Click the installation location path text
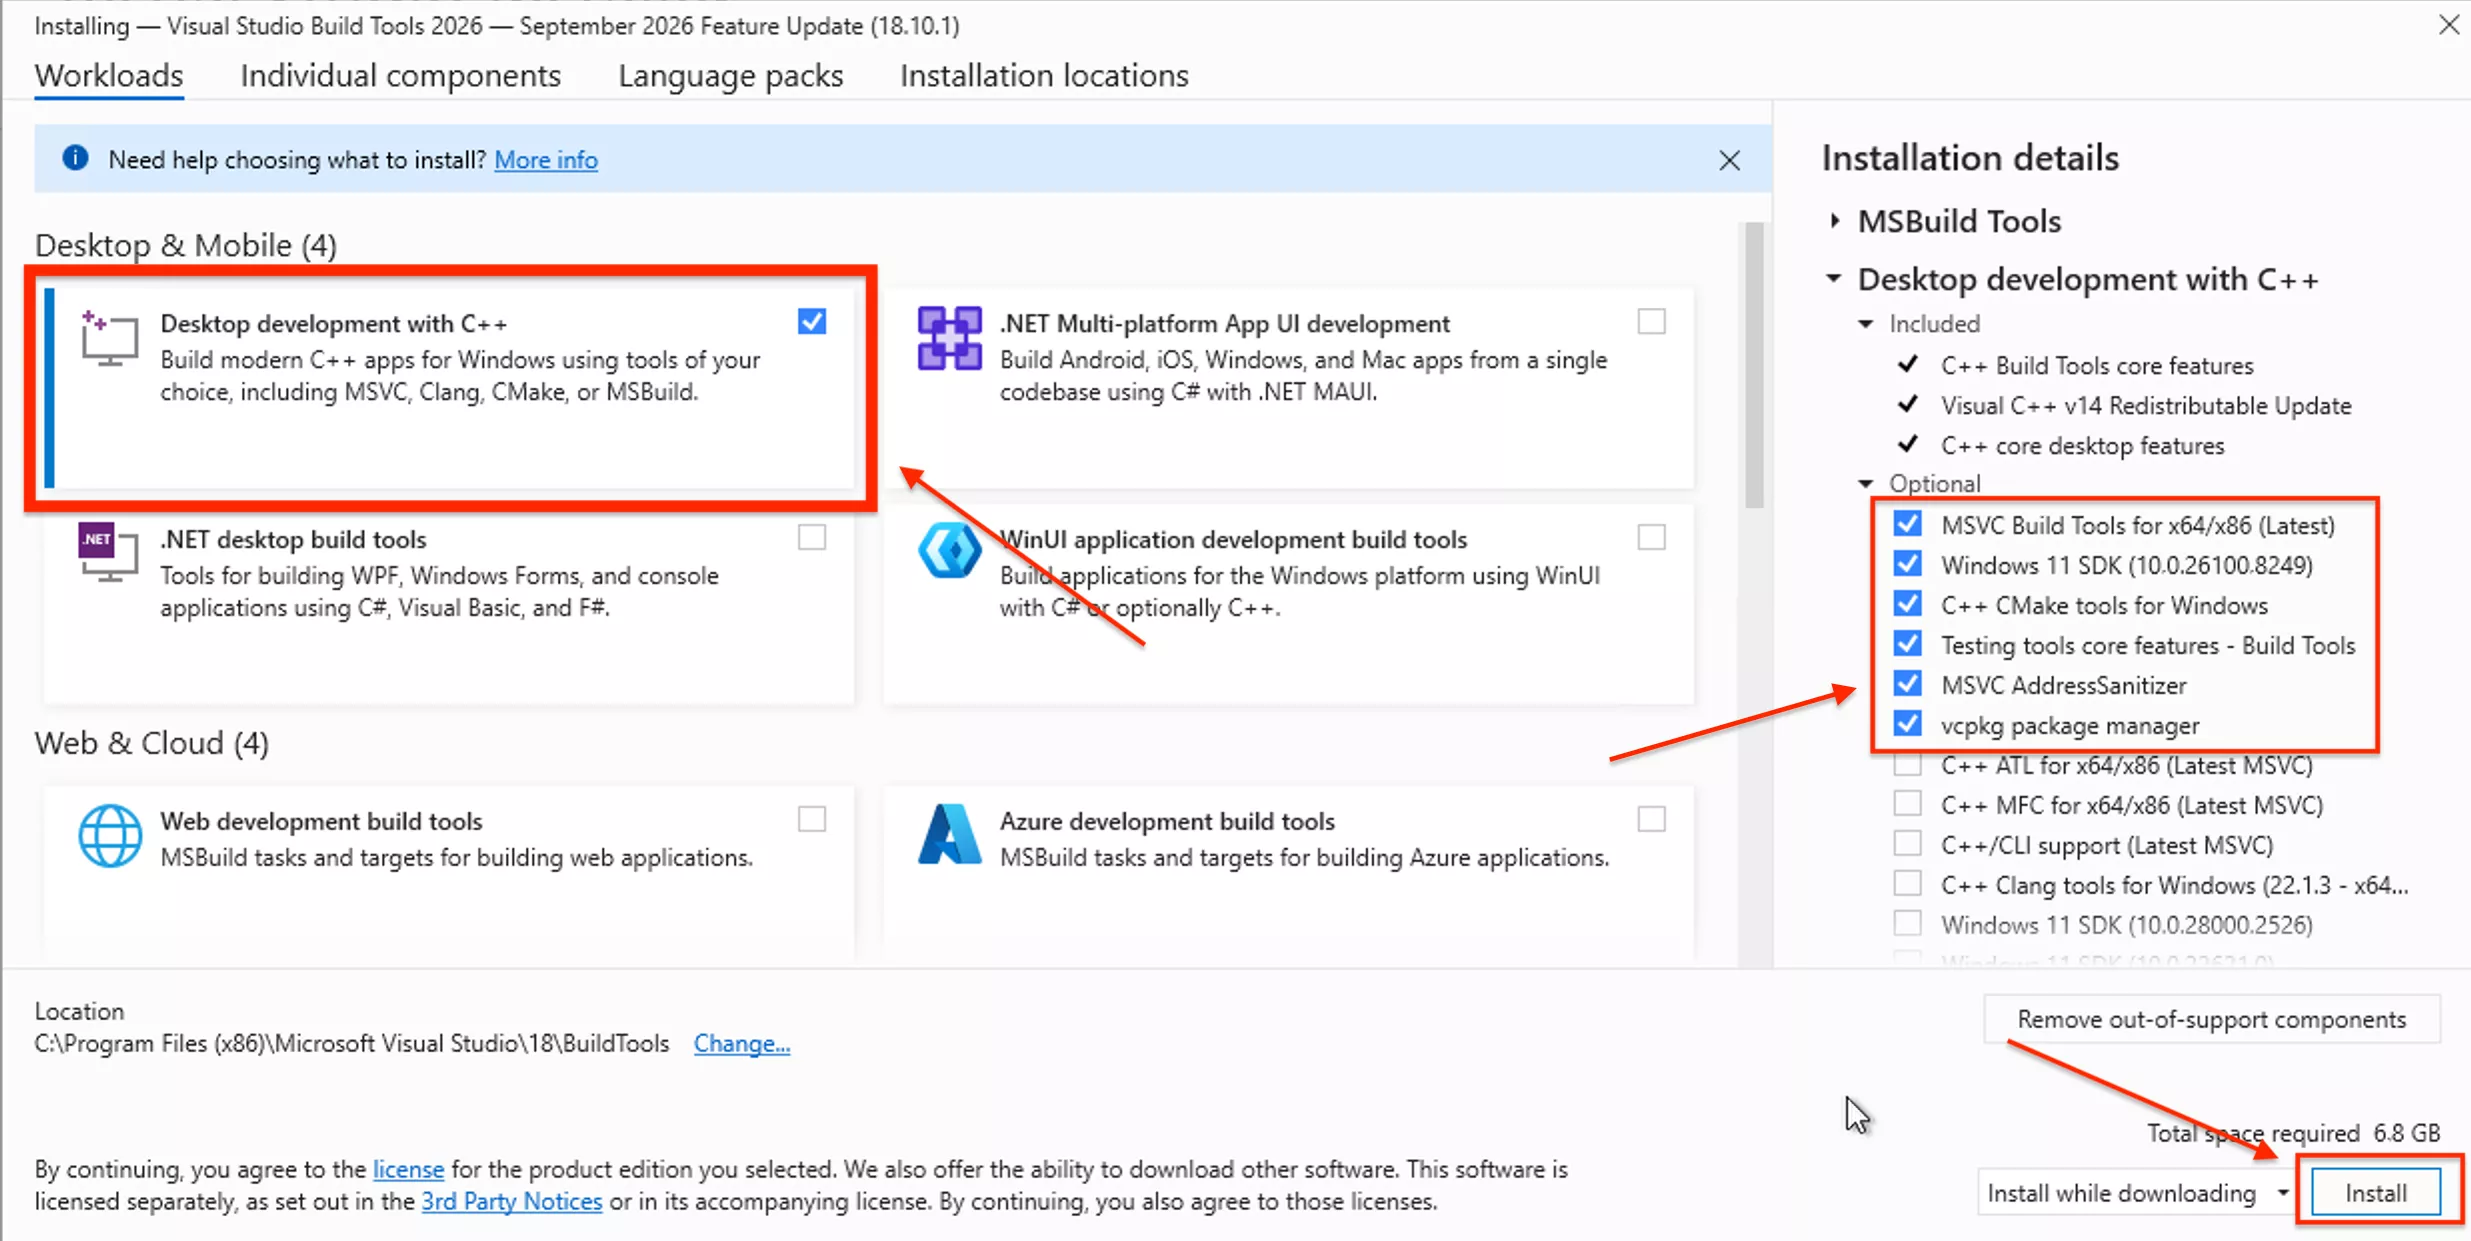This screenshot has width=2471, height=1241. coord(352,1043)
